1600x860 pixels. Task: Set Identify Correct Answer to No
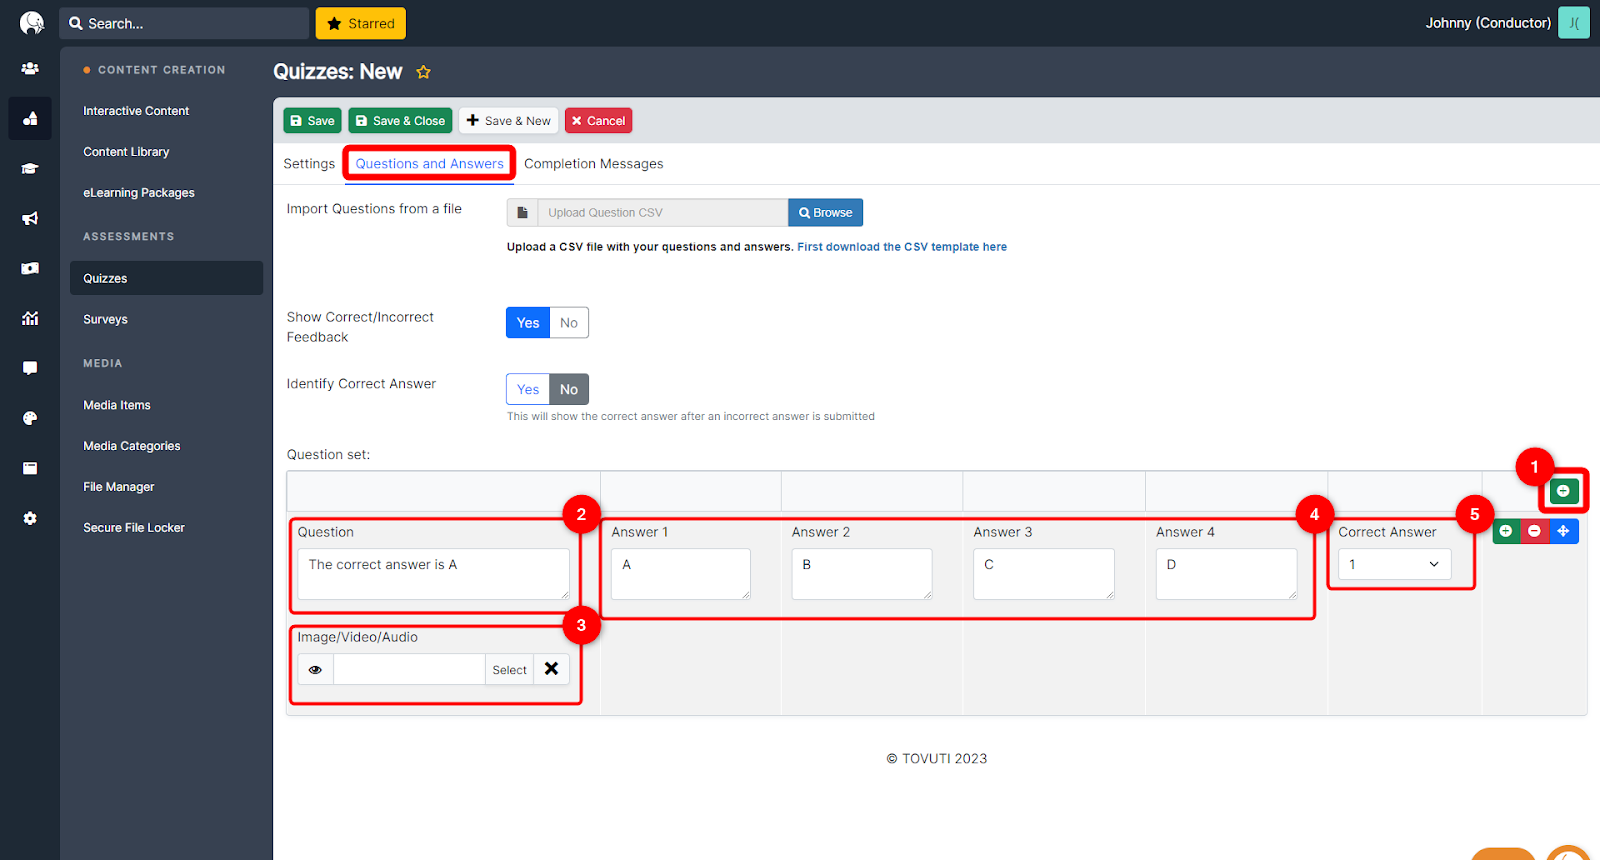pos(569,389)
